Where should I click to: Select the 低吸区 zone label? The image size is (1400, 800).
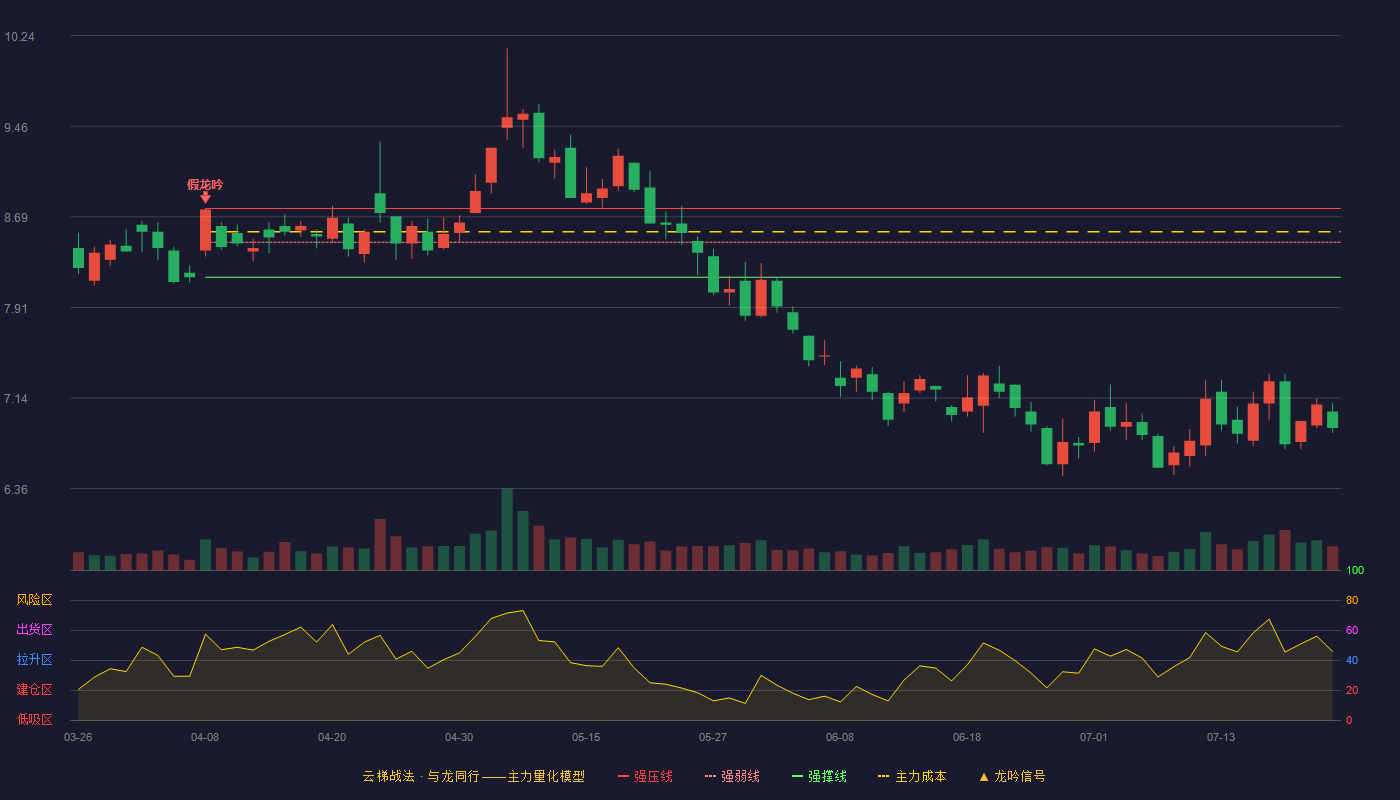tap(34, 719)
